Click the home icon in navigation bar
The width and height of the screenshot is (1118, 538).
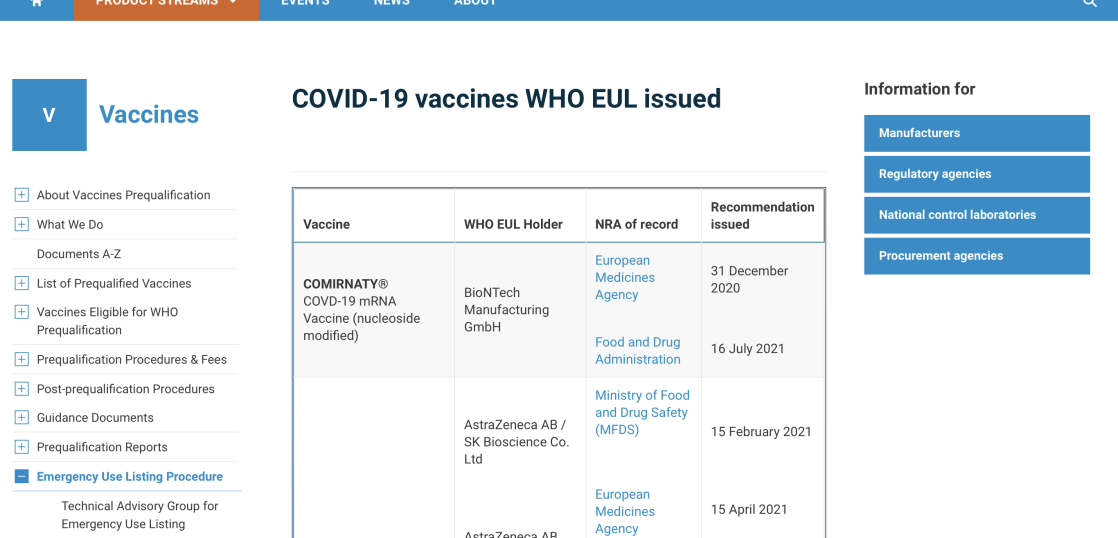pyautogui.click(x=37, y=3)
